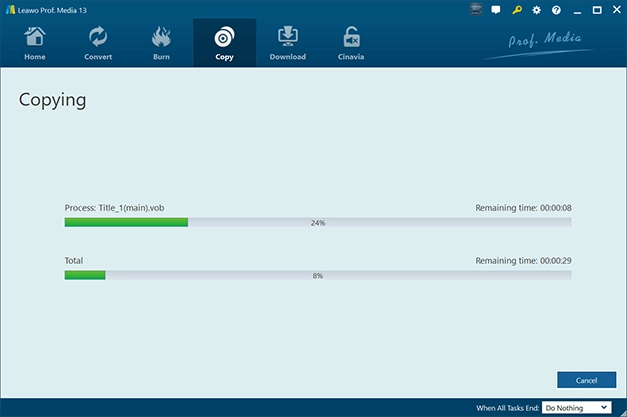The width and height of the screenshot is (627, 417).
Task: Click the yellow key registration icon
Action: coord(517,10)
